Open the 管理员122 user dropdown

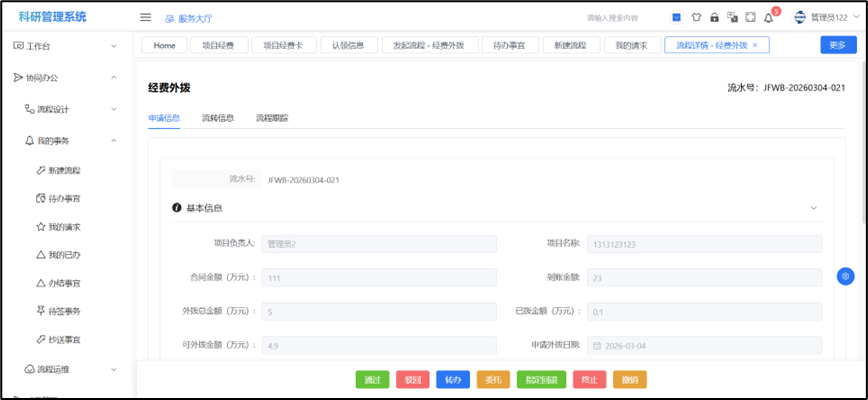click(827, 17)
